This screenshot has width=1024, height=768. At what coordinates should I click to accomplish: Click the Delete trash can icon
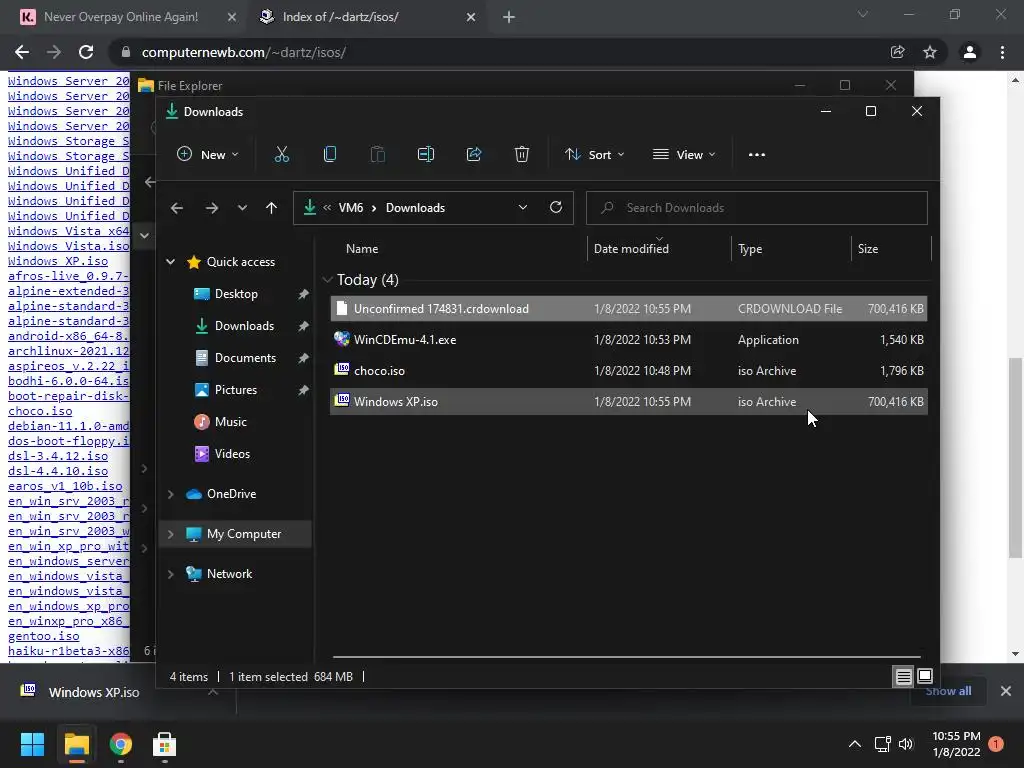coord(521,155)
